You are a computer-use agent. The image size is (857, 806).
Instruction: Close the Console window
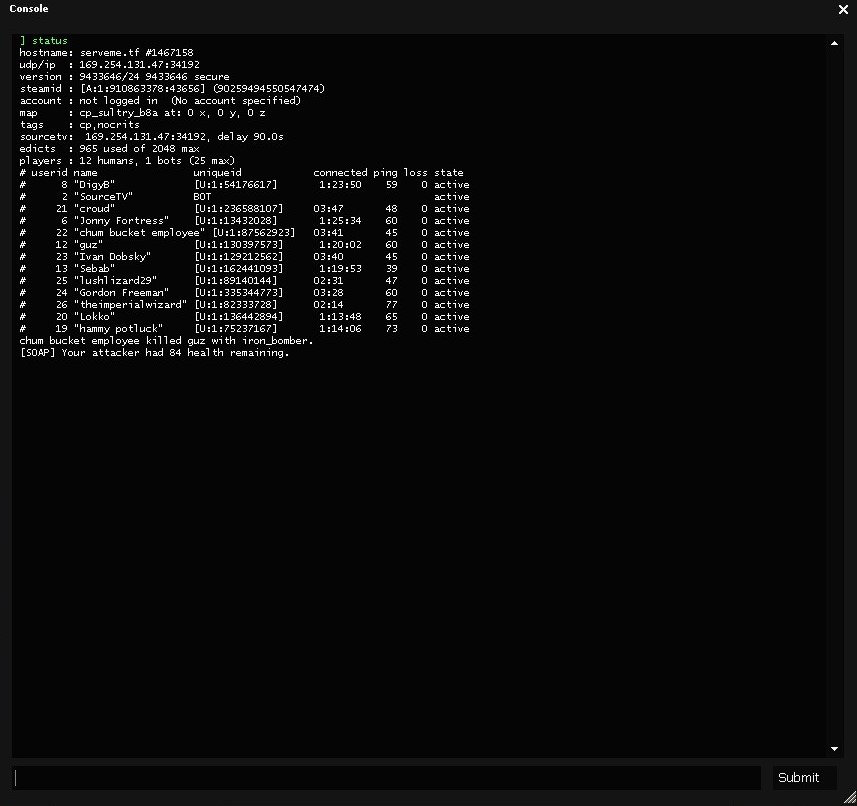point(842,10)
